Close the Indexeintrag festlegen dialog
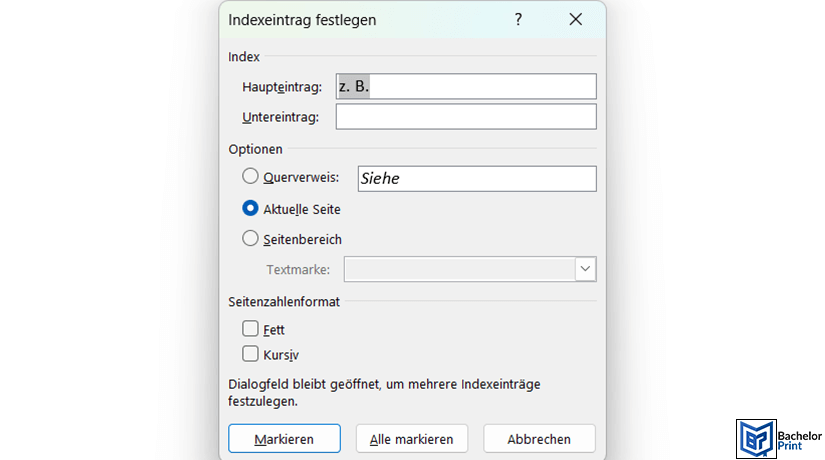825x460 pixels. [x=575, y=19]
